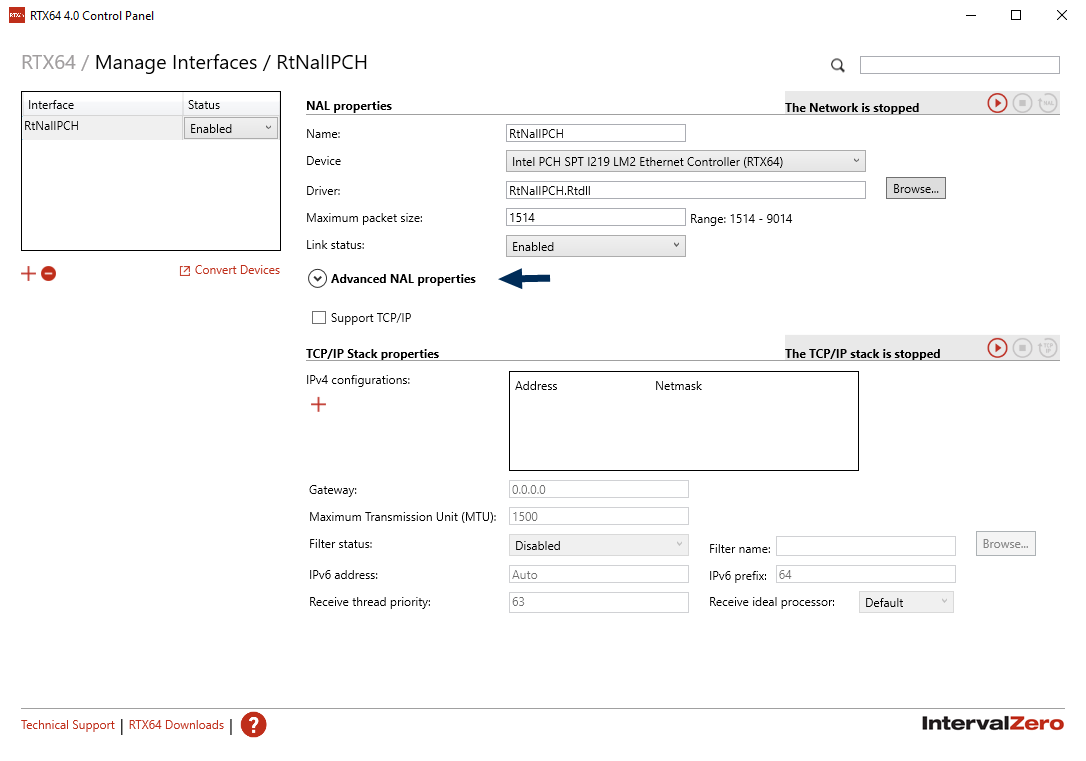This screenshot has height=761, width=1086.
Task: Remove the interface with the red minus icon
Action: (x=48, y=274)
